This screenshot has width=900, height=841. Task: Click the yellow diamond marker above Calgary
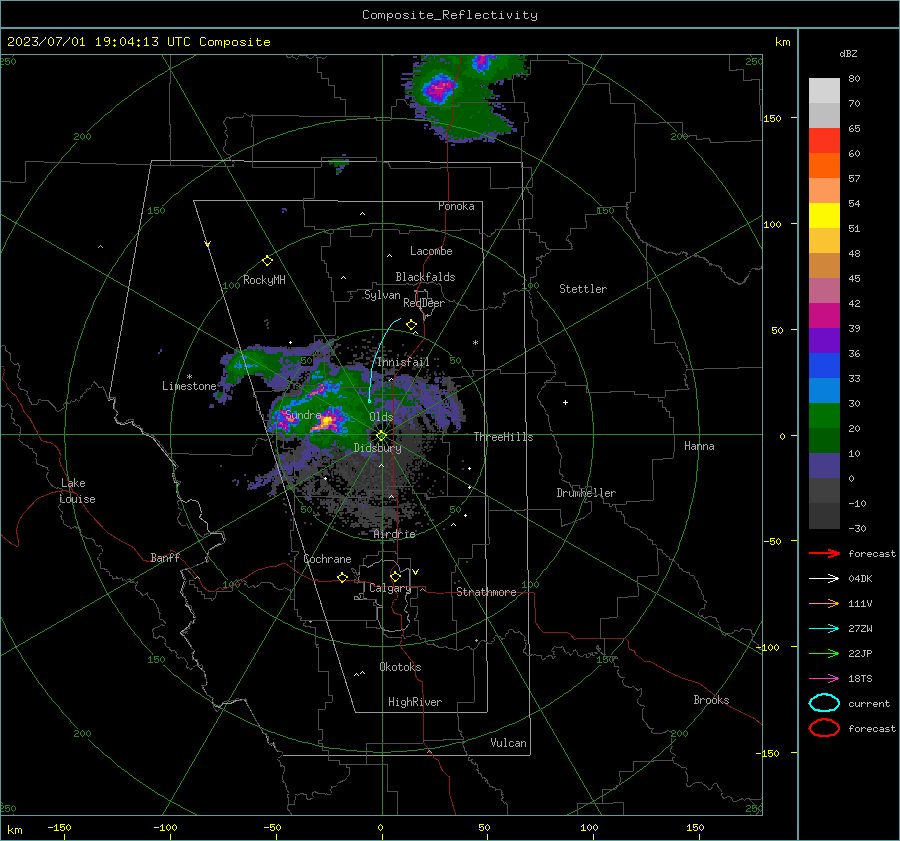[x=395, y=576]
